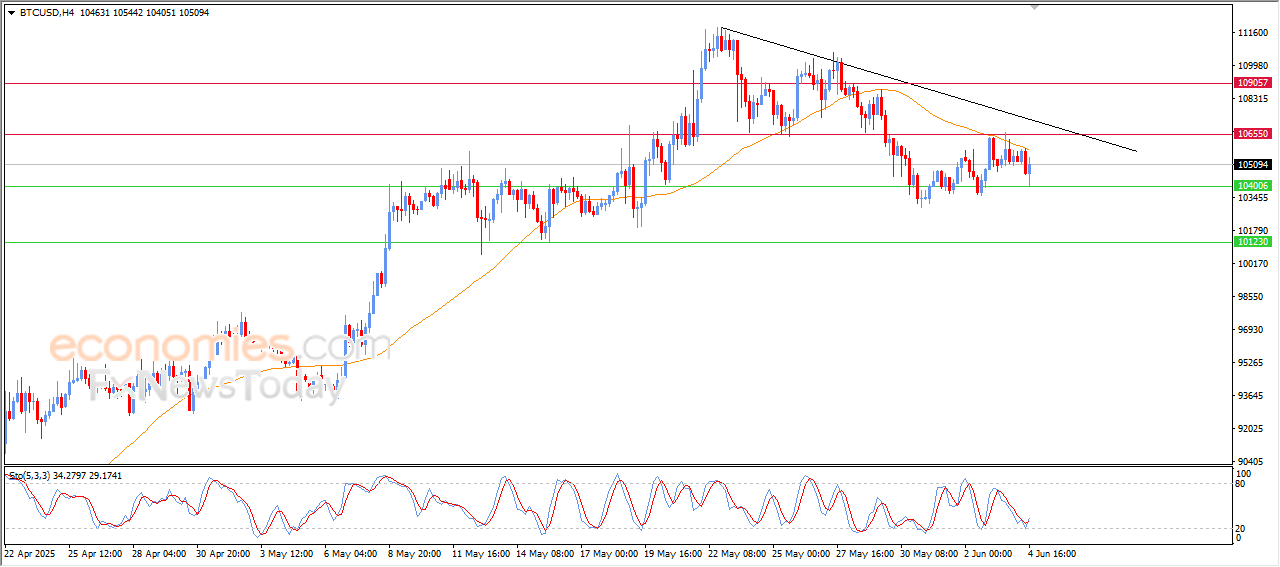Click the 27 May 16:00 time label
Screen dimensions: 1280x567
pyautogui.click(x=865, y=552)
